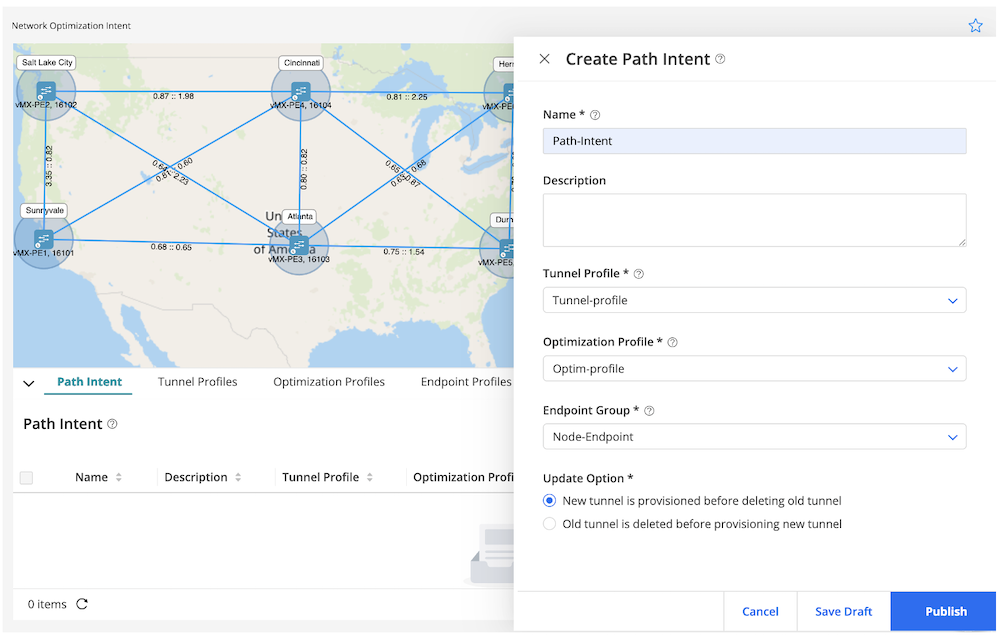Open the Optimization Profile dropdown
1000x635 pixels.
(952, 368)
